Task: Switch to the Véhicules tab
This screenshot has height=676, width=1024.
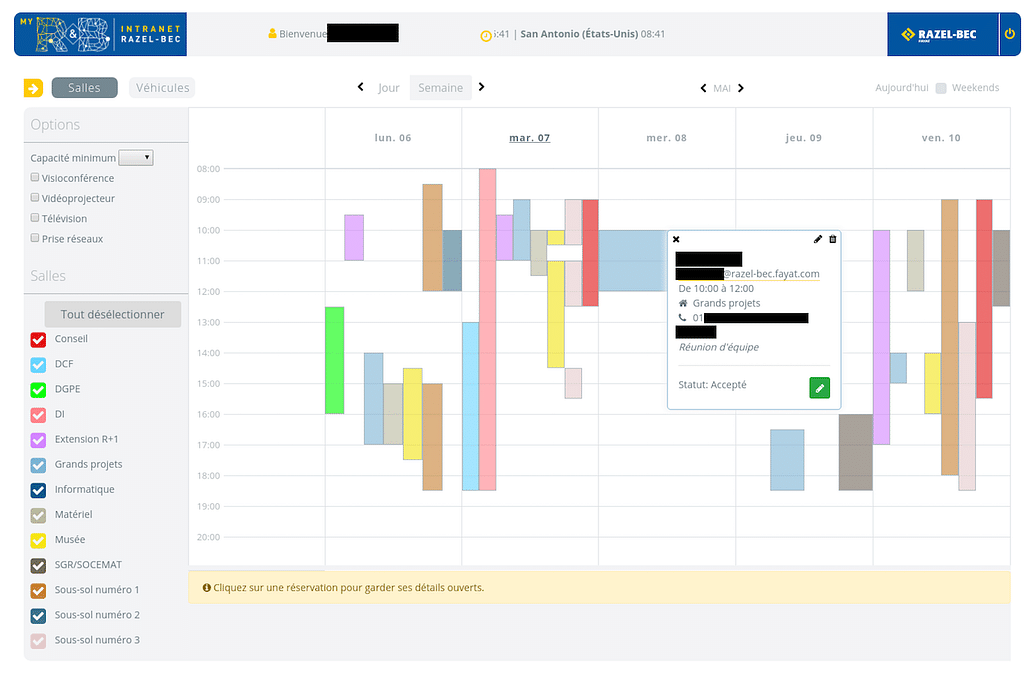Action: [x=162, y=88]
